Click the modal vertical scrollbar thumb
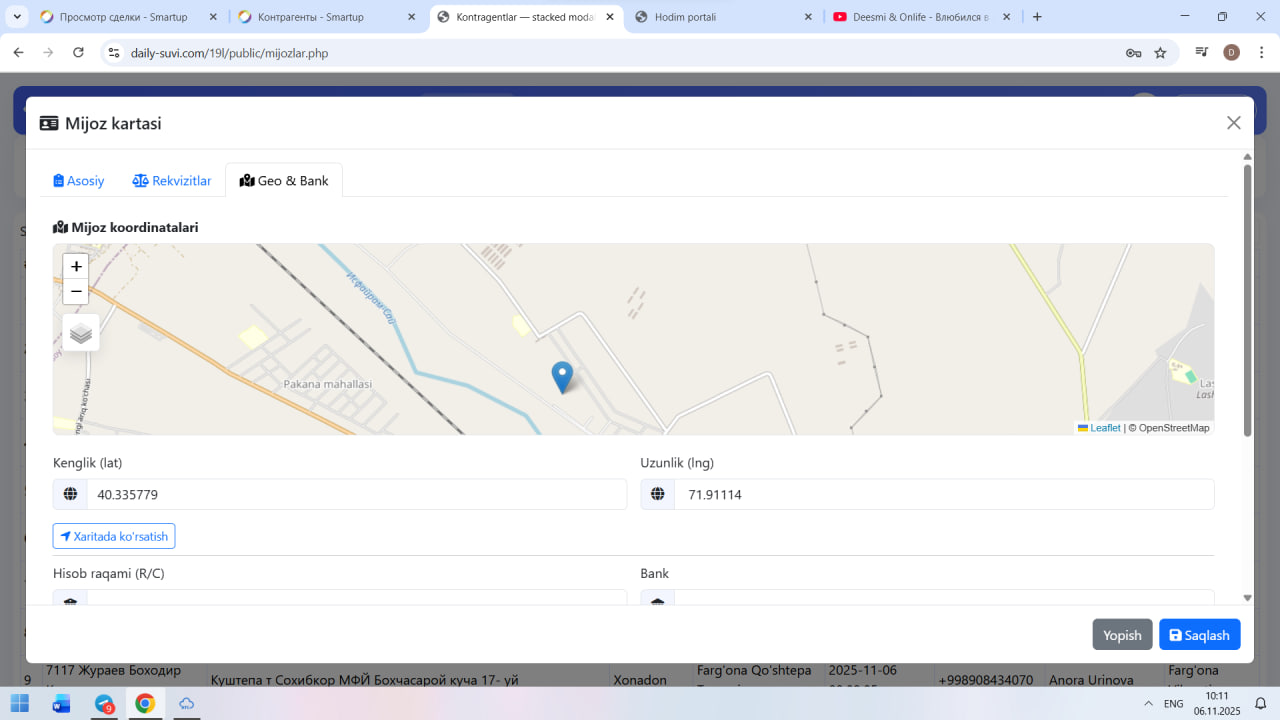Image resolution: width=1280 pixels, height=720 pixels. (1247, 300)
